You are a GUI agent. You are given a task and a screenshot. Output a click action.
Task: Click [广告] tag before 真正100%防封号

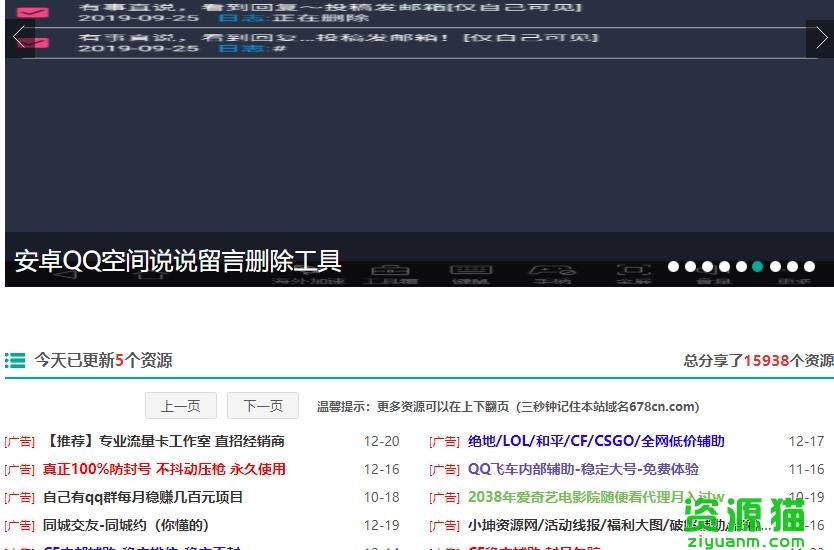pos(20,470)
